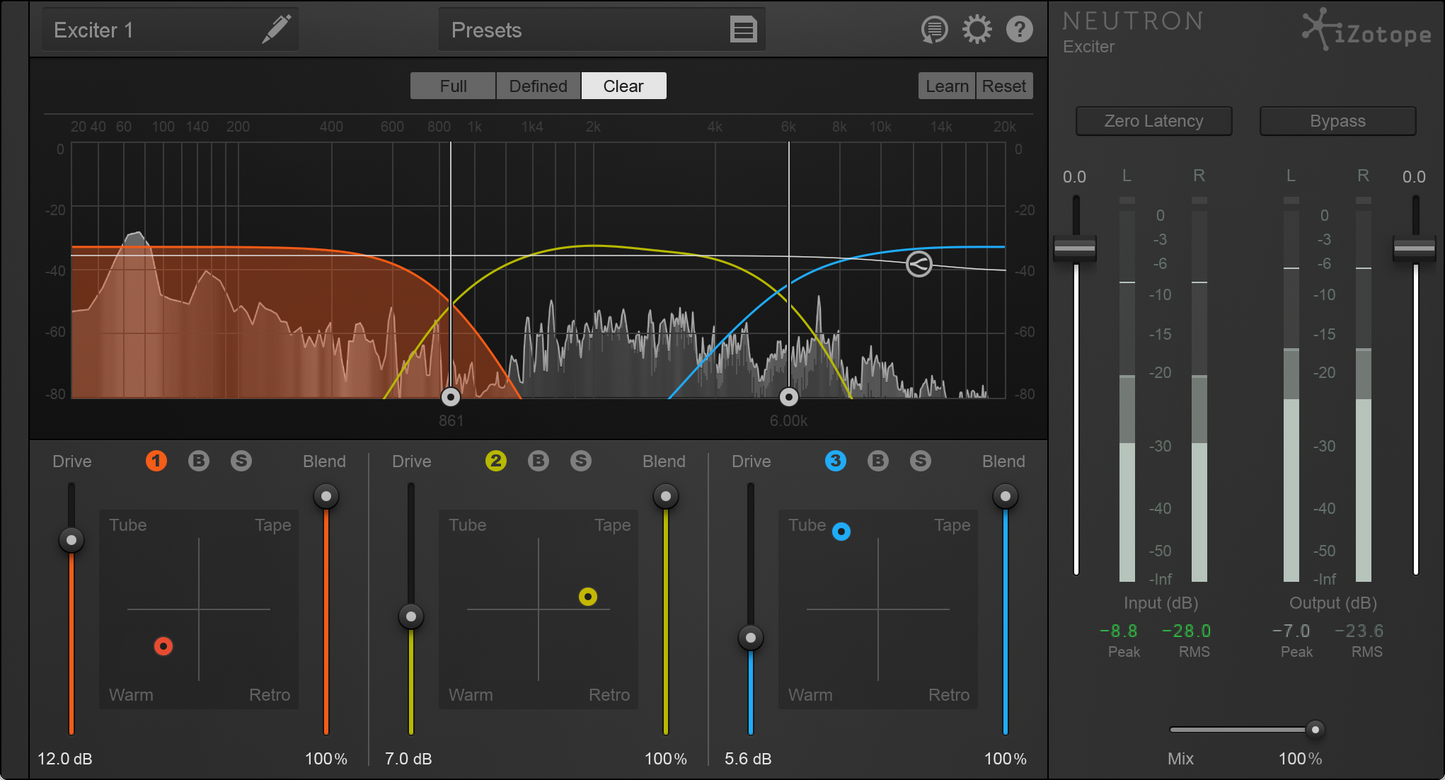Click the Bypass button
The width and height of the screenshot is (1445, 780).
click(1337, 121)
